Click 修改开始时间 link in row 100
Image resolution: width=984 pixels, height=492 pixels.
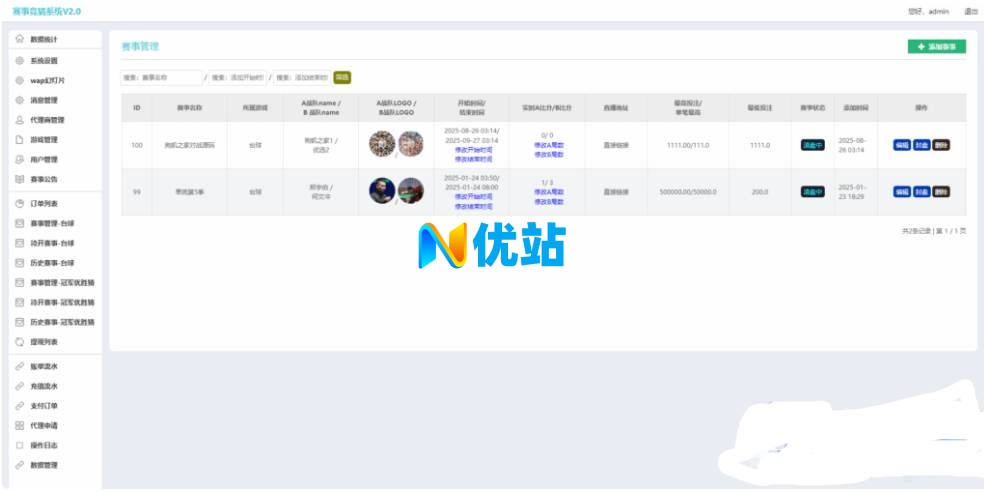[472, 151]
